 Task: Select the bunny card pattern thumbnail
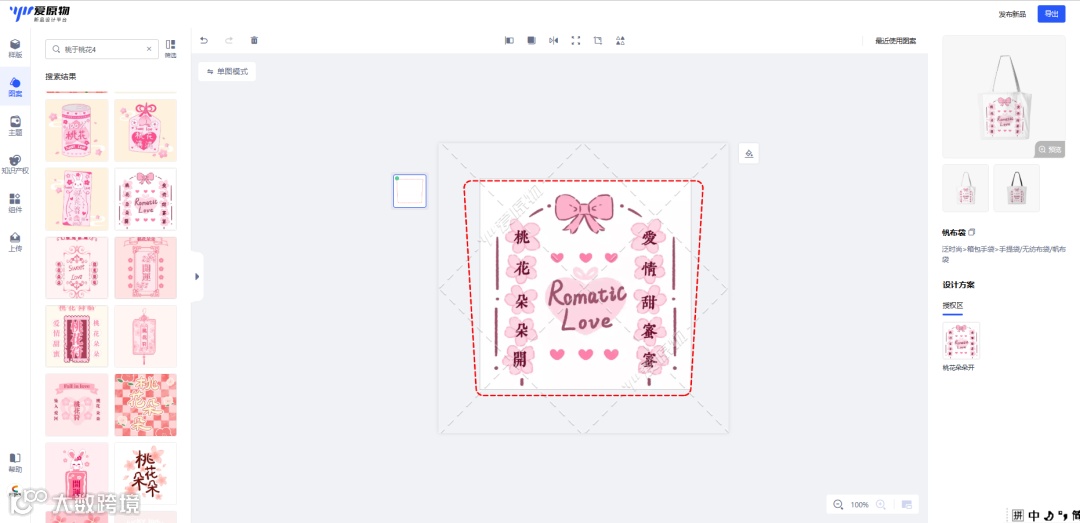76,199
